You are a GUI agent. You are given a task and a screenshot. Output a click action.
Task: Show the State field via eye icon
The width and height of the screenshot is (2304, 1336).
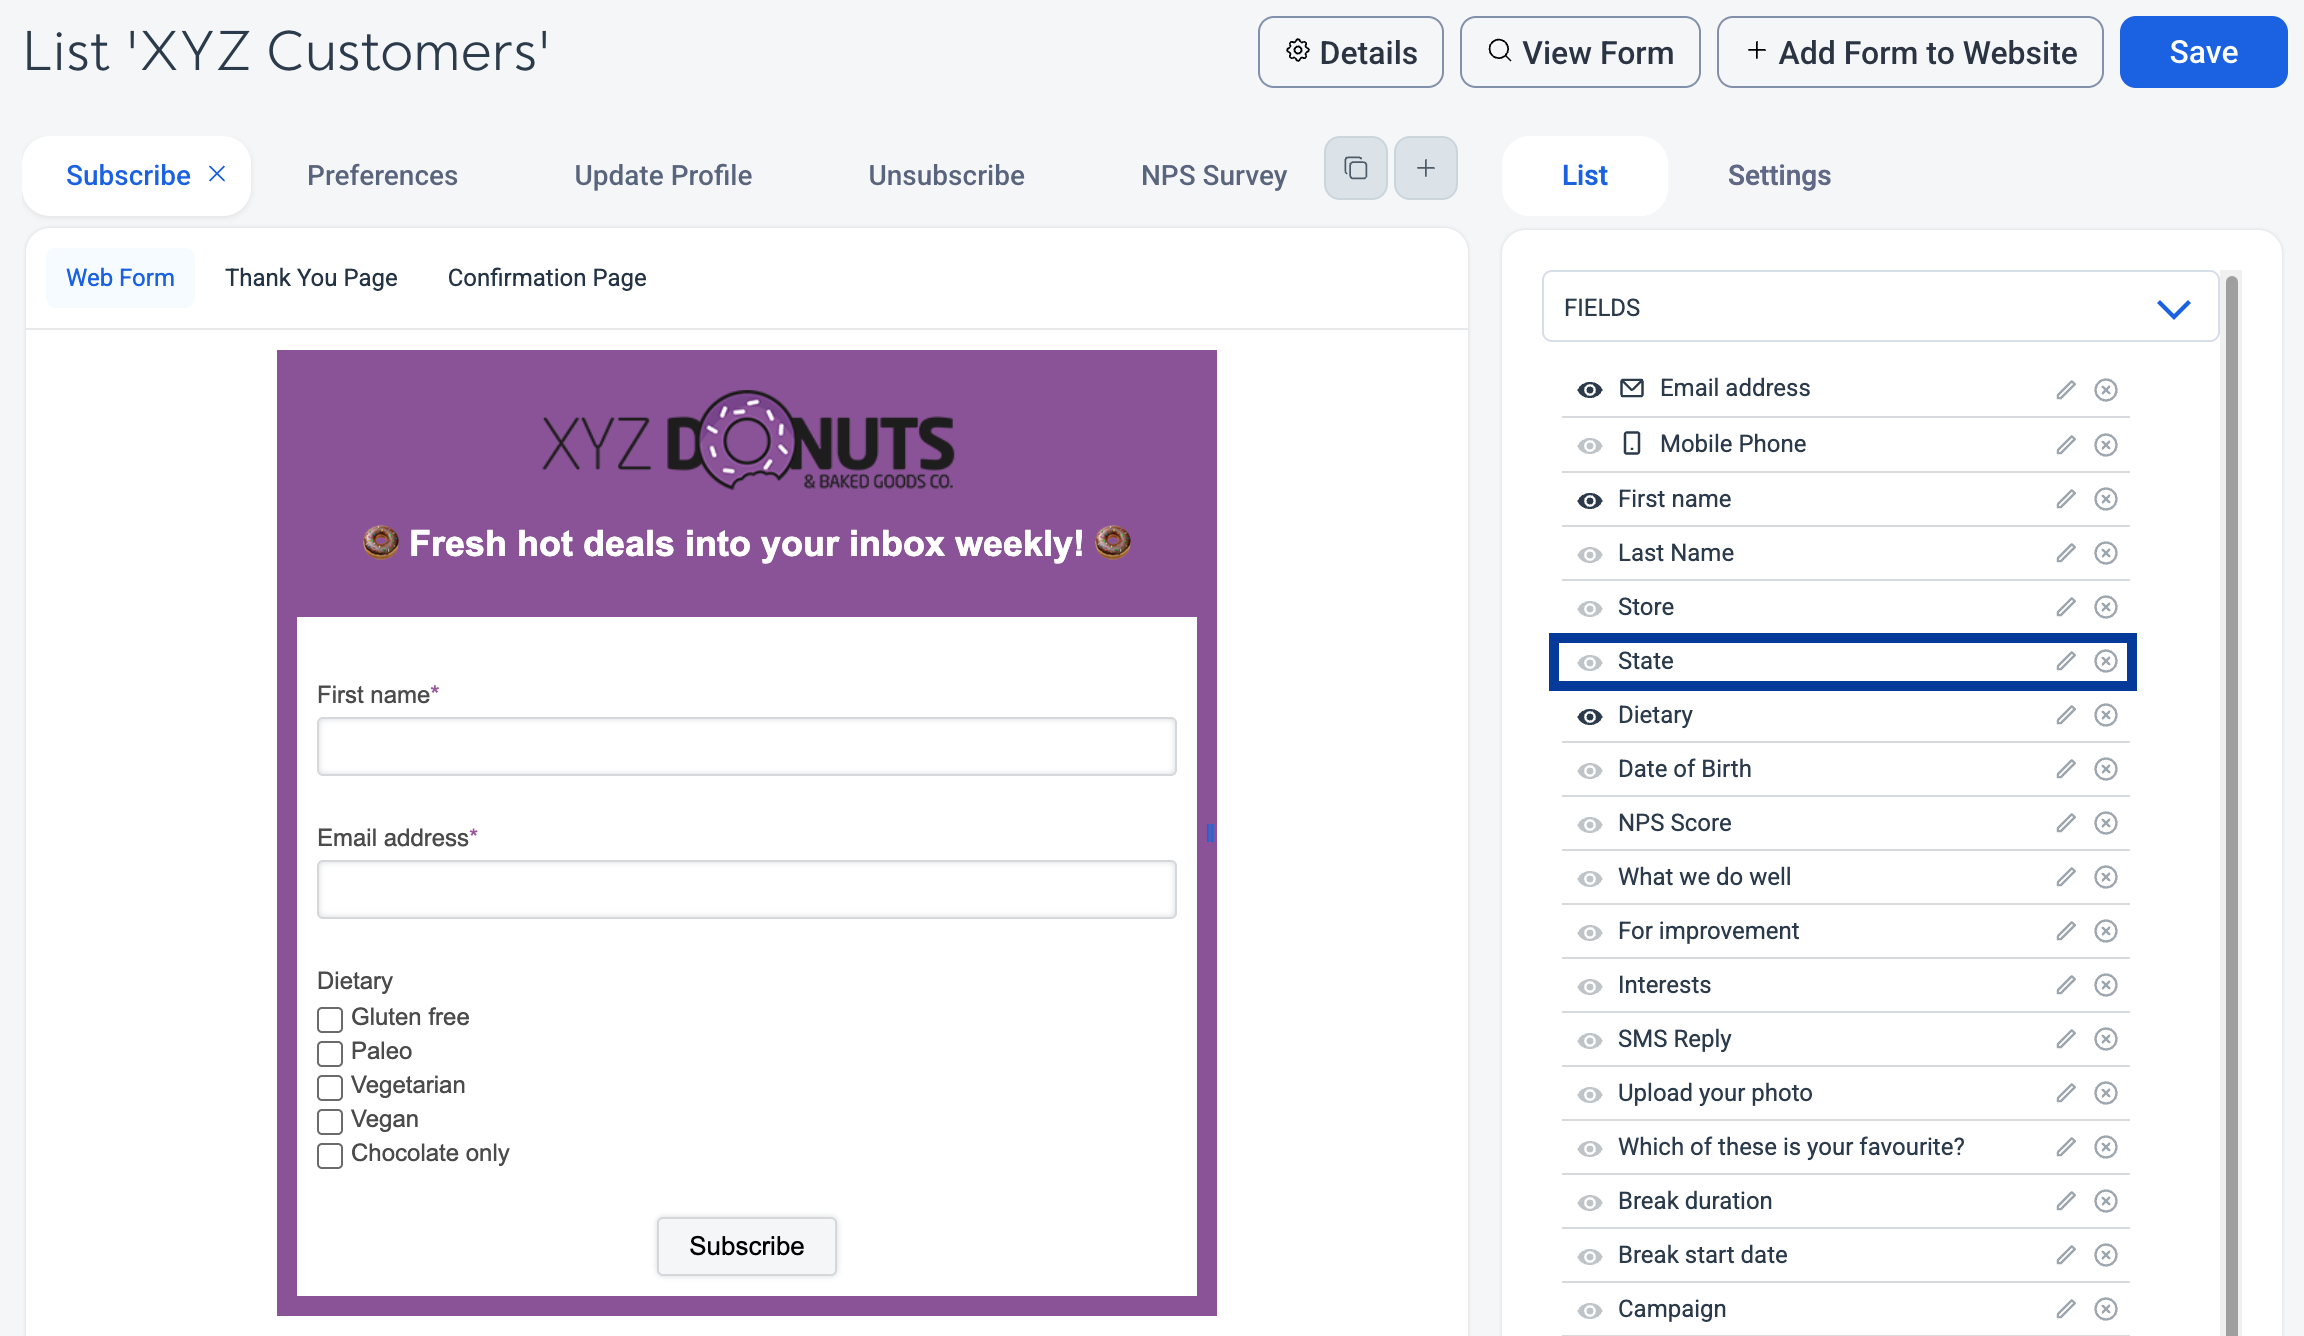point(1590,662)
